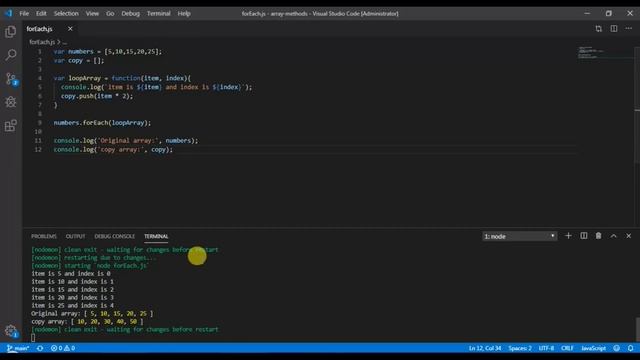Open the Go menu
The image size is (640, 360).
pyautogui.click(x=110, y=13)
